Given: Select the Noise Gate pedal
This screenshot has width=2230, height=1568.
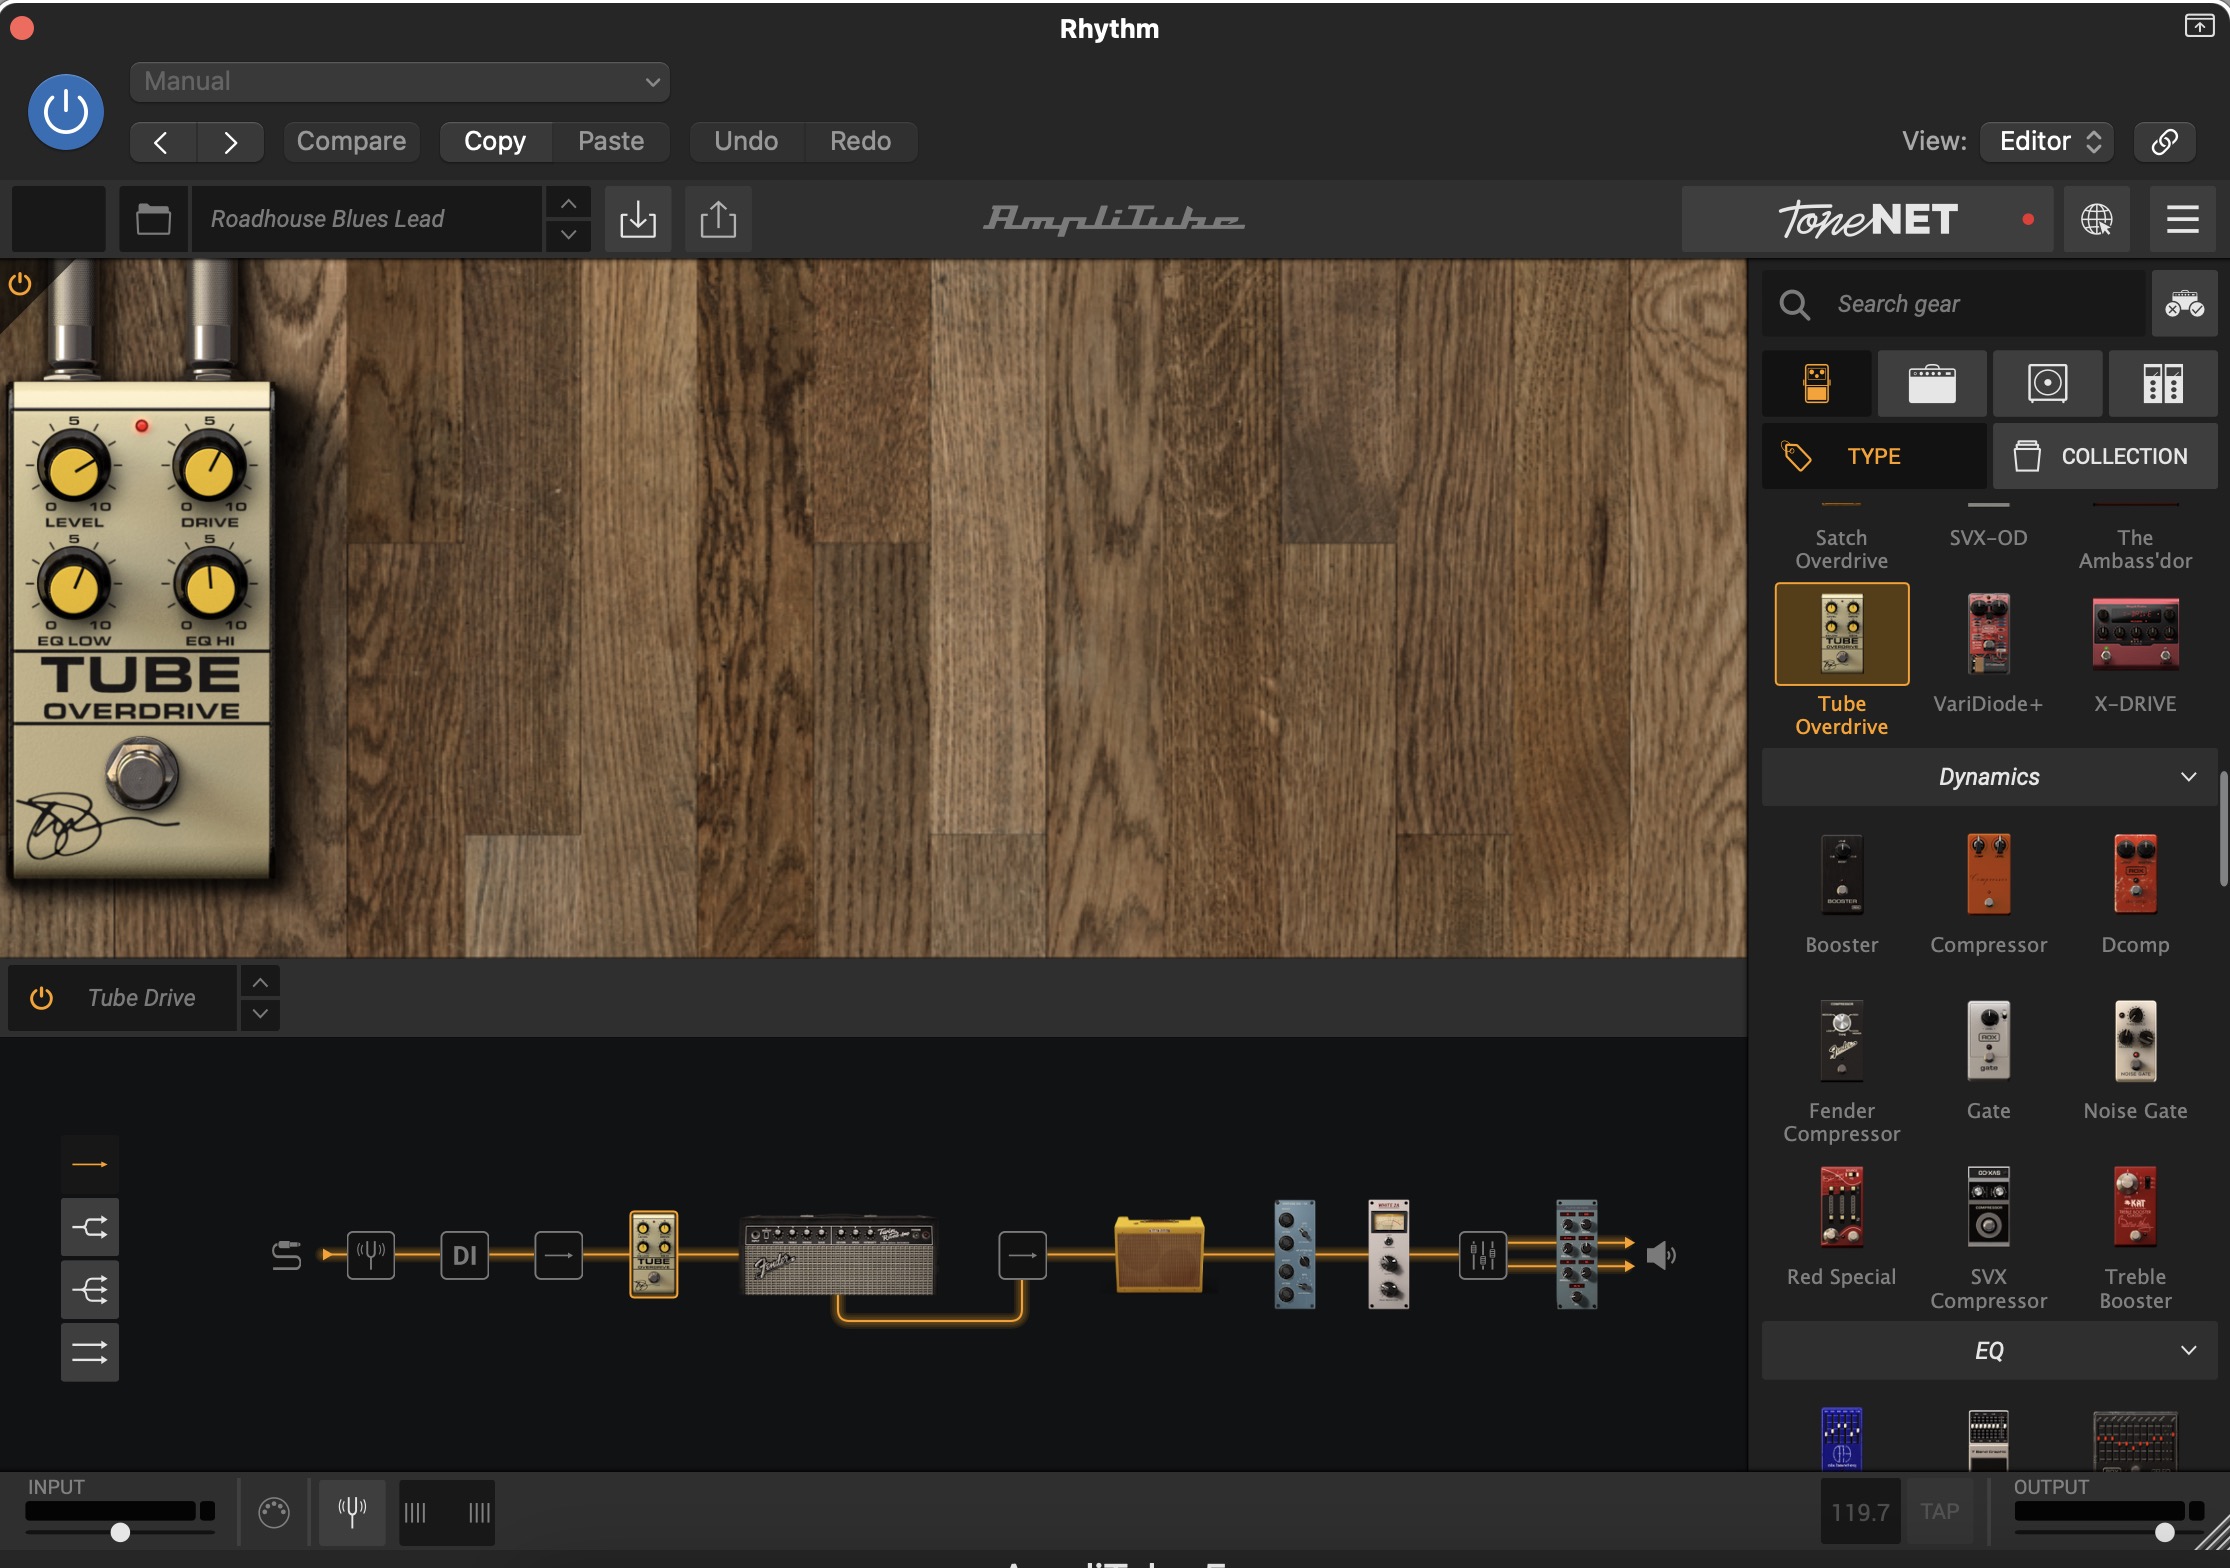Looking at the screenshot, I should click(x=2135, y=1041).
